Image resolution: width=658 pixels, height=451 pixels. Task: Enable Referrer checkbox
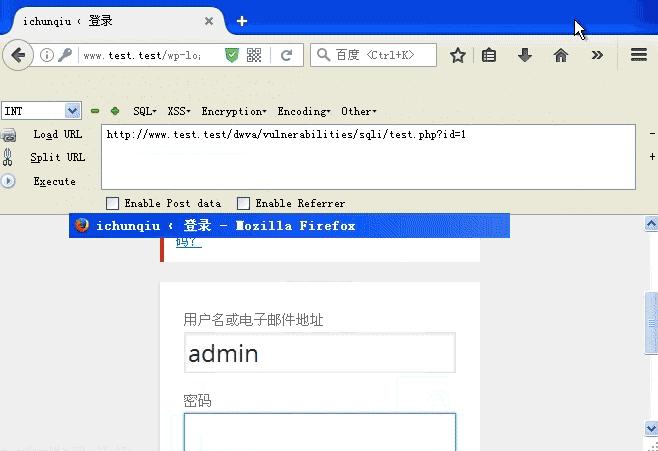(243, 203)
